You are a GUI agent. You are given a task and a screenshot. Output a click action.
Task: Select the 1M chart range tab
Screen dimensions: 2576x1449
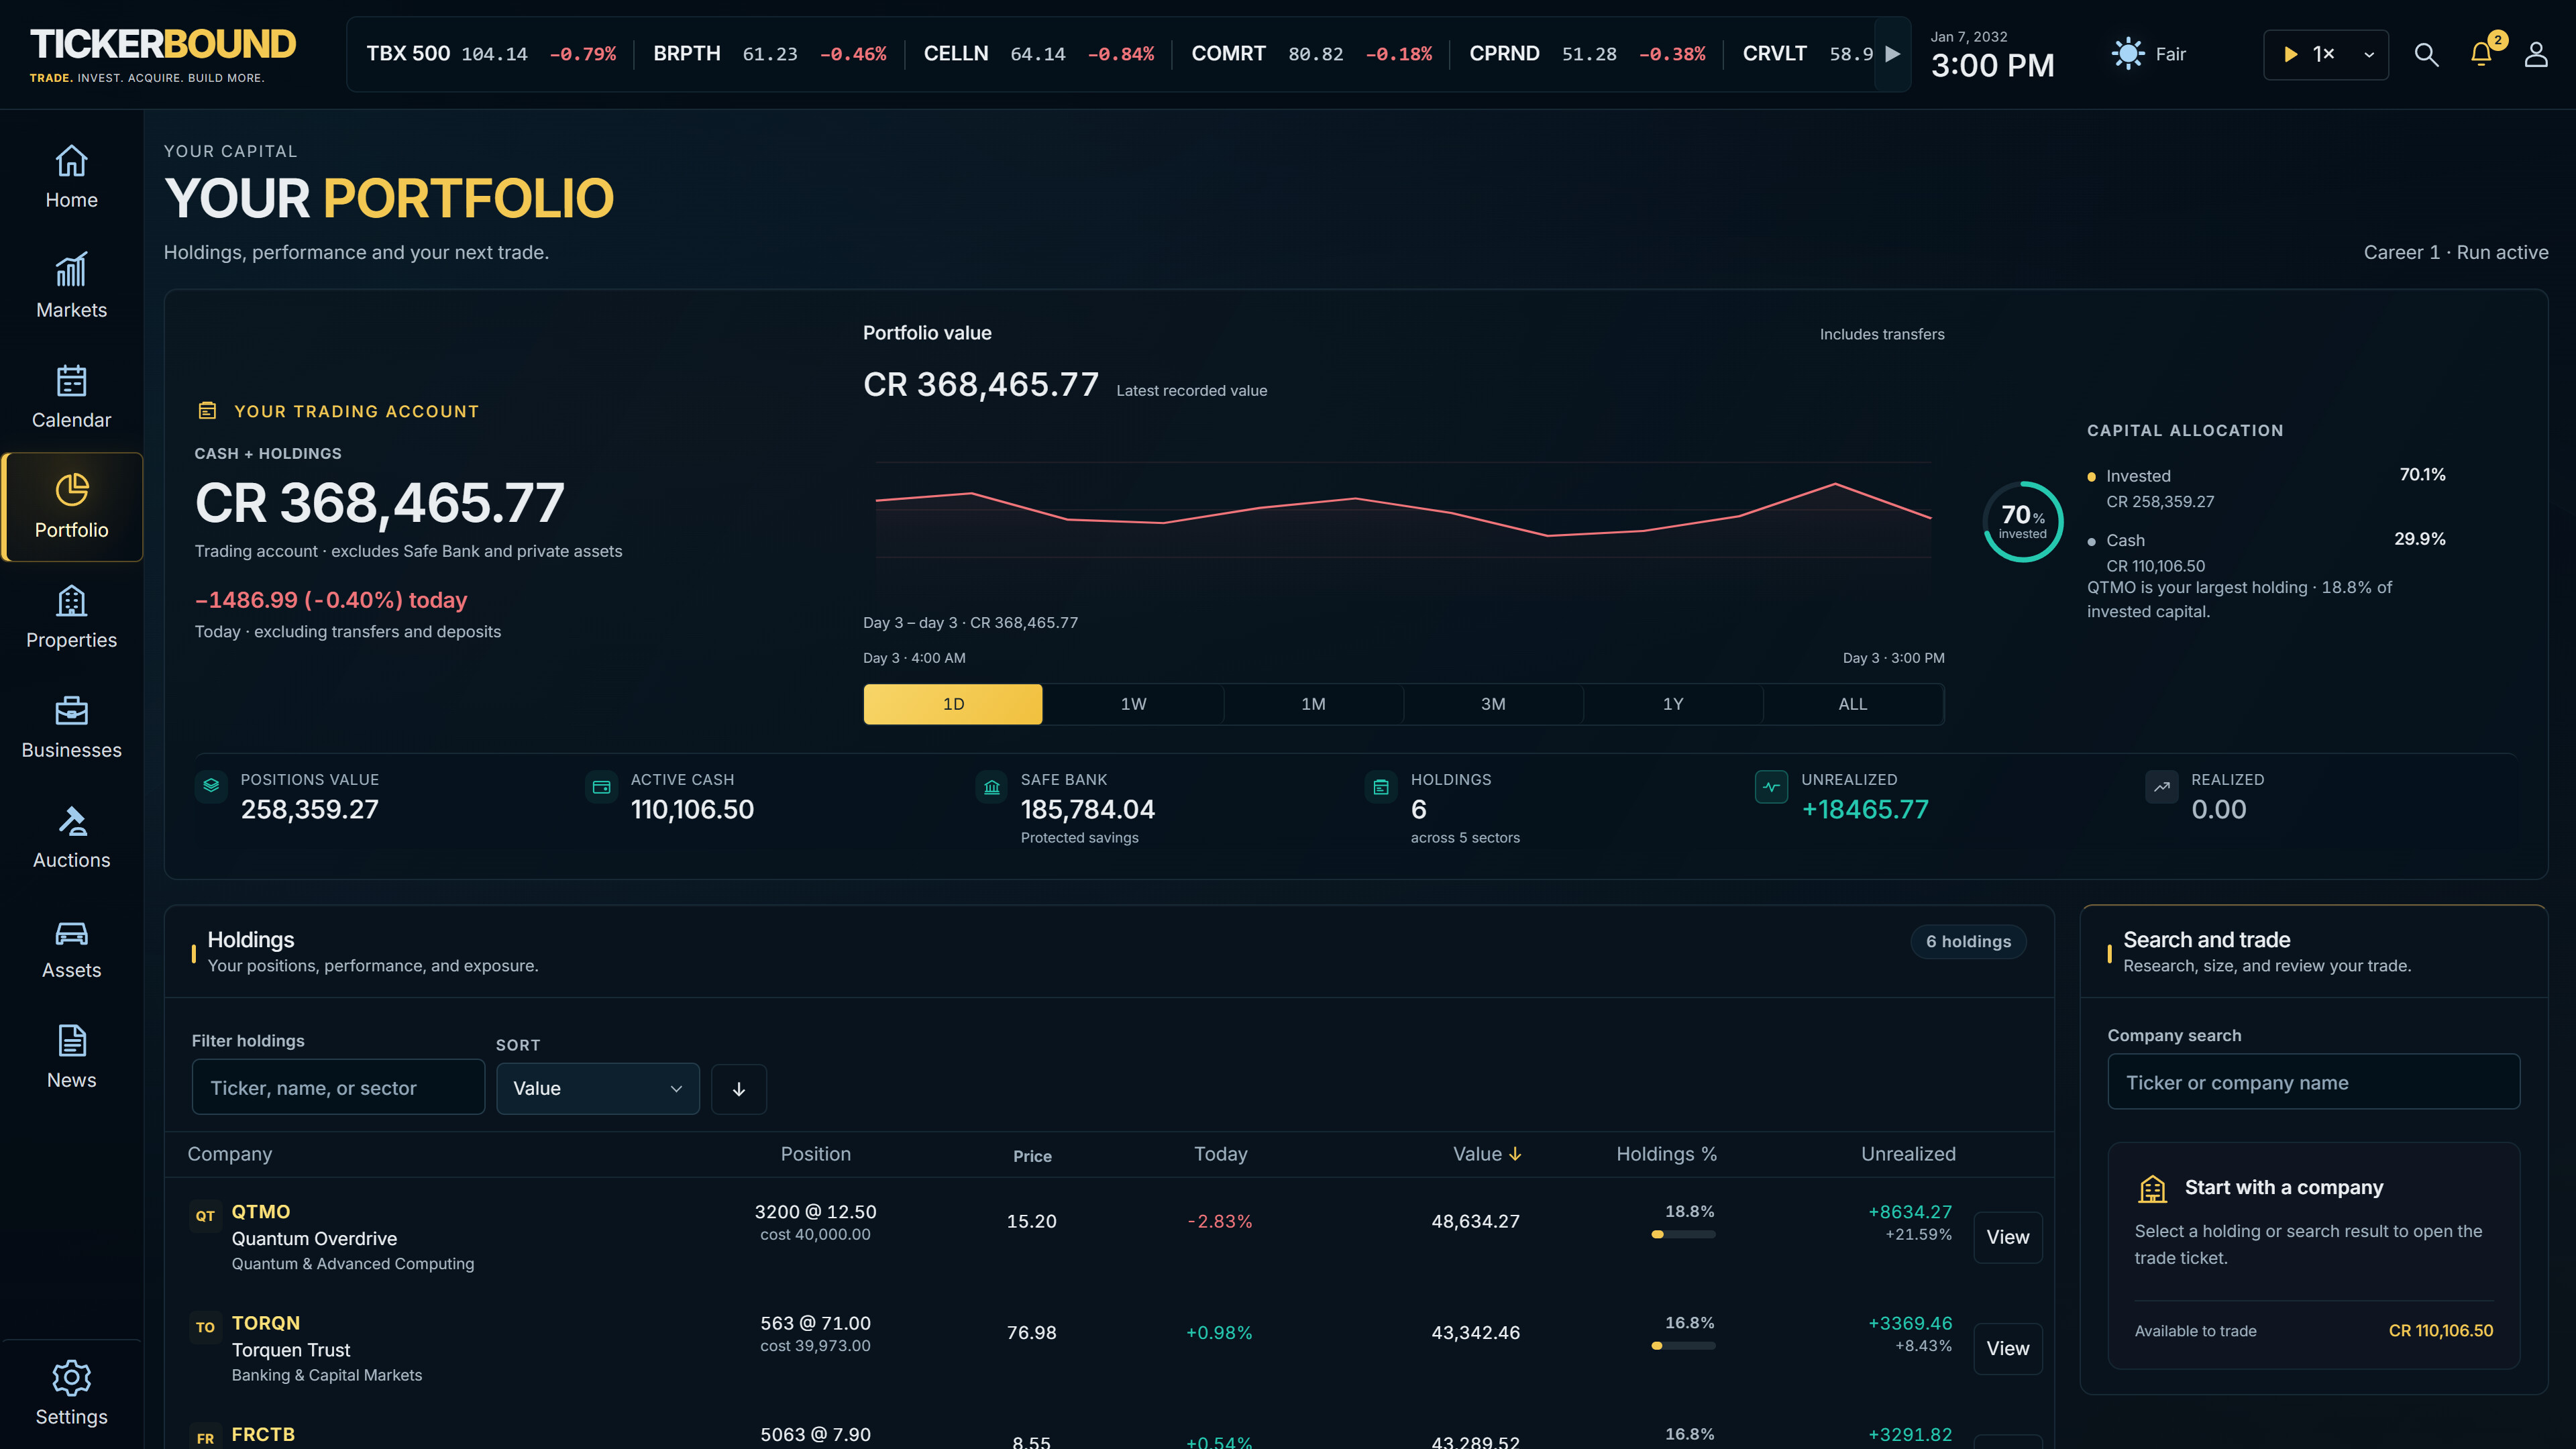click(1313, 704)
